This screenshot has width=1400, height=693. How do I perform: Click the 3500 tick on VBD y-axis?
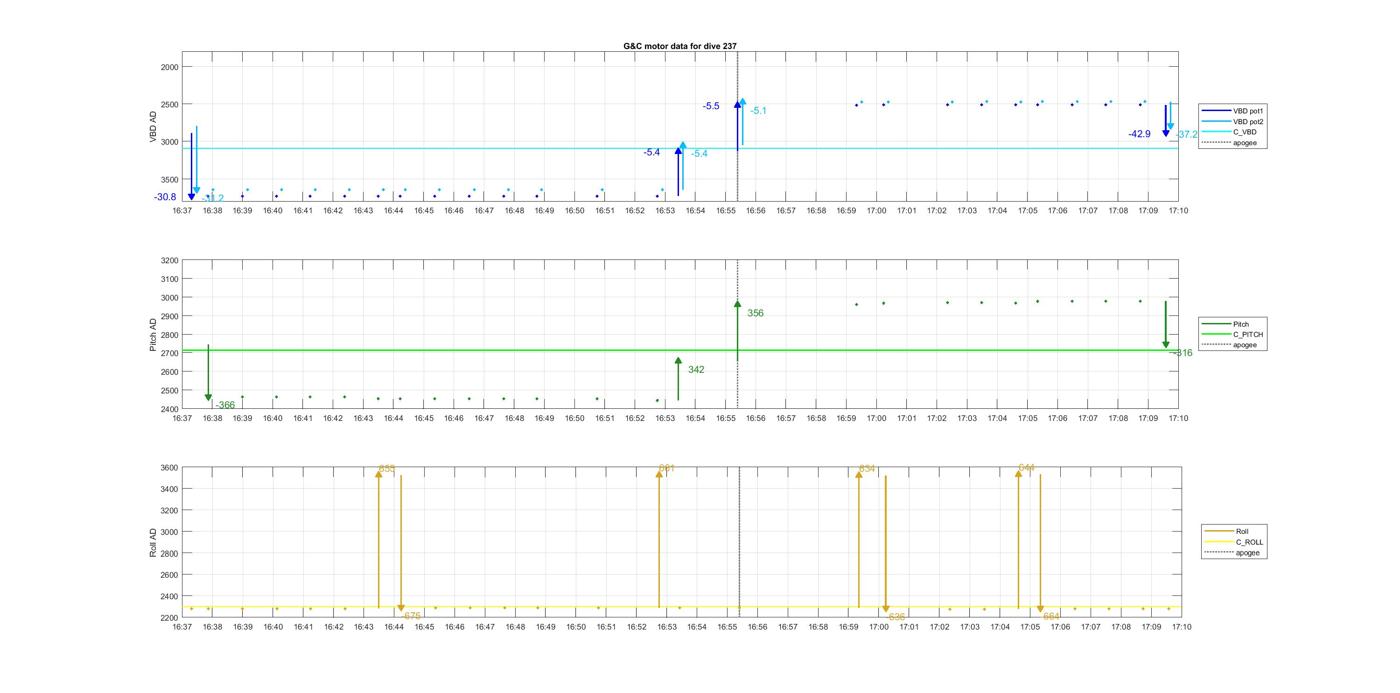pyautogui.click(x=169, y=179)
